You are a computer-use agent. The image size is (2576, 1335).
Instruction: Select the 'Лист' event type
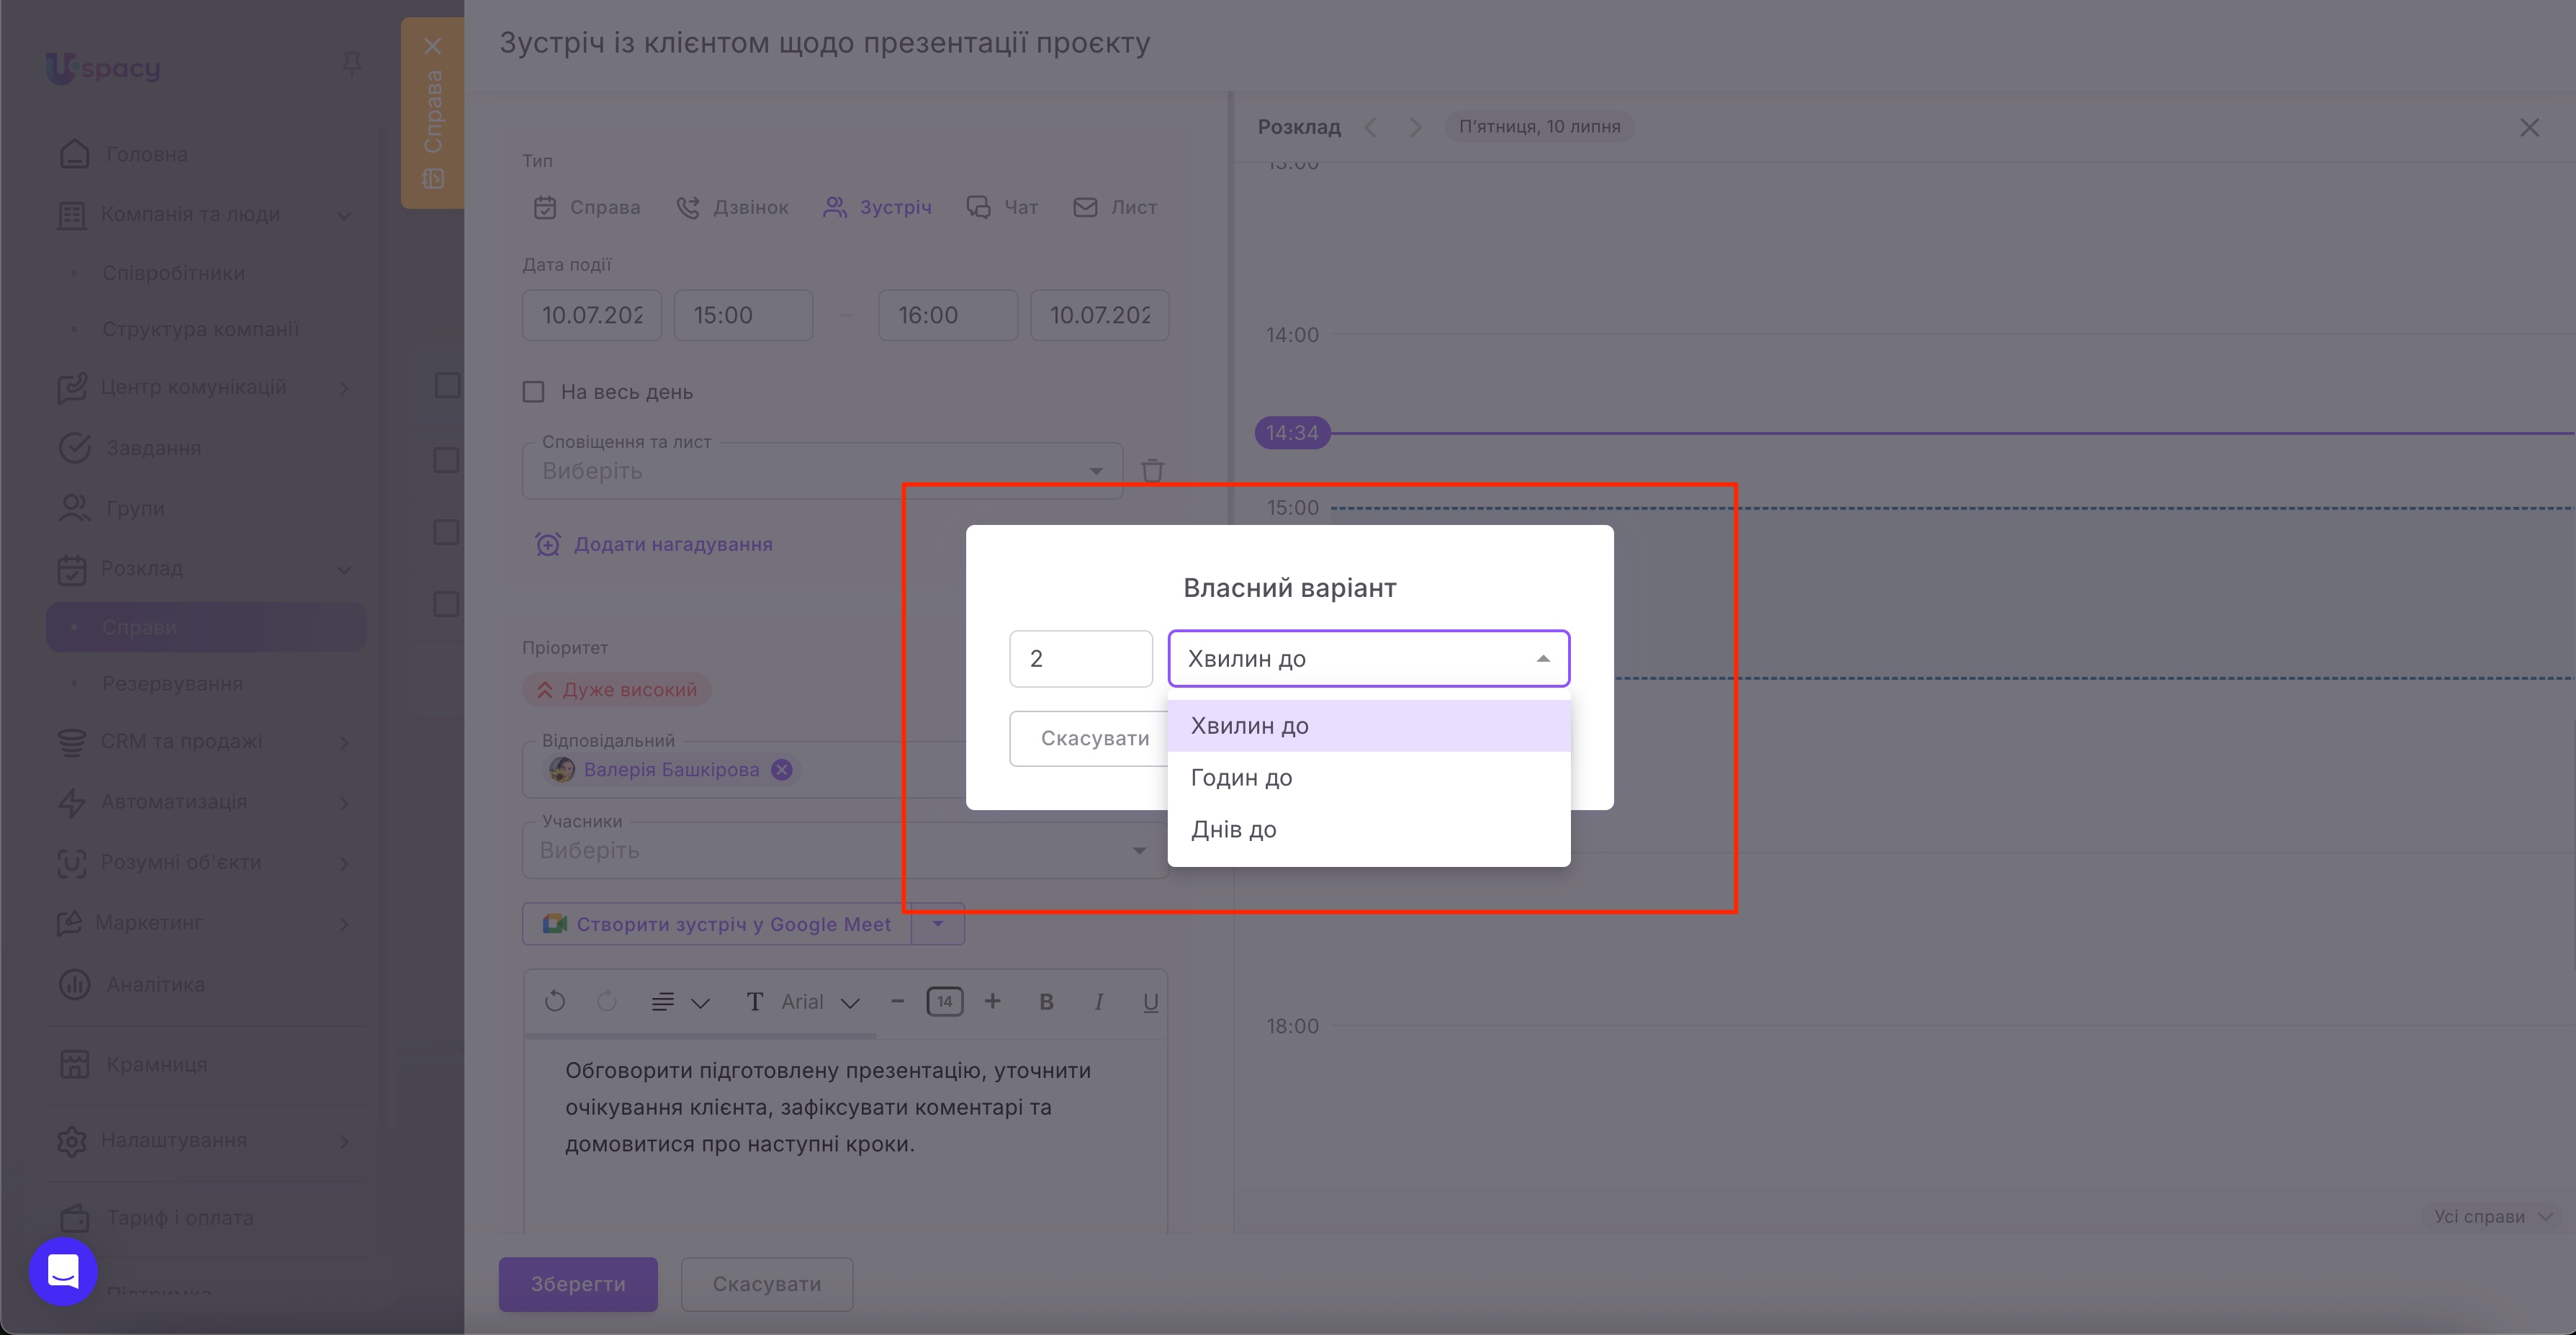pyautogui.click(x=1115, y=207)
